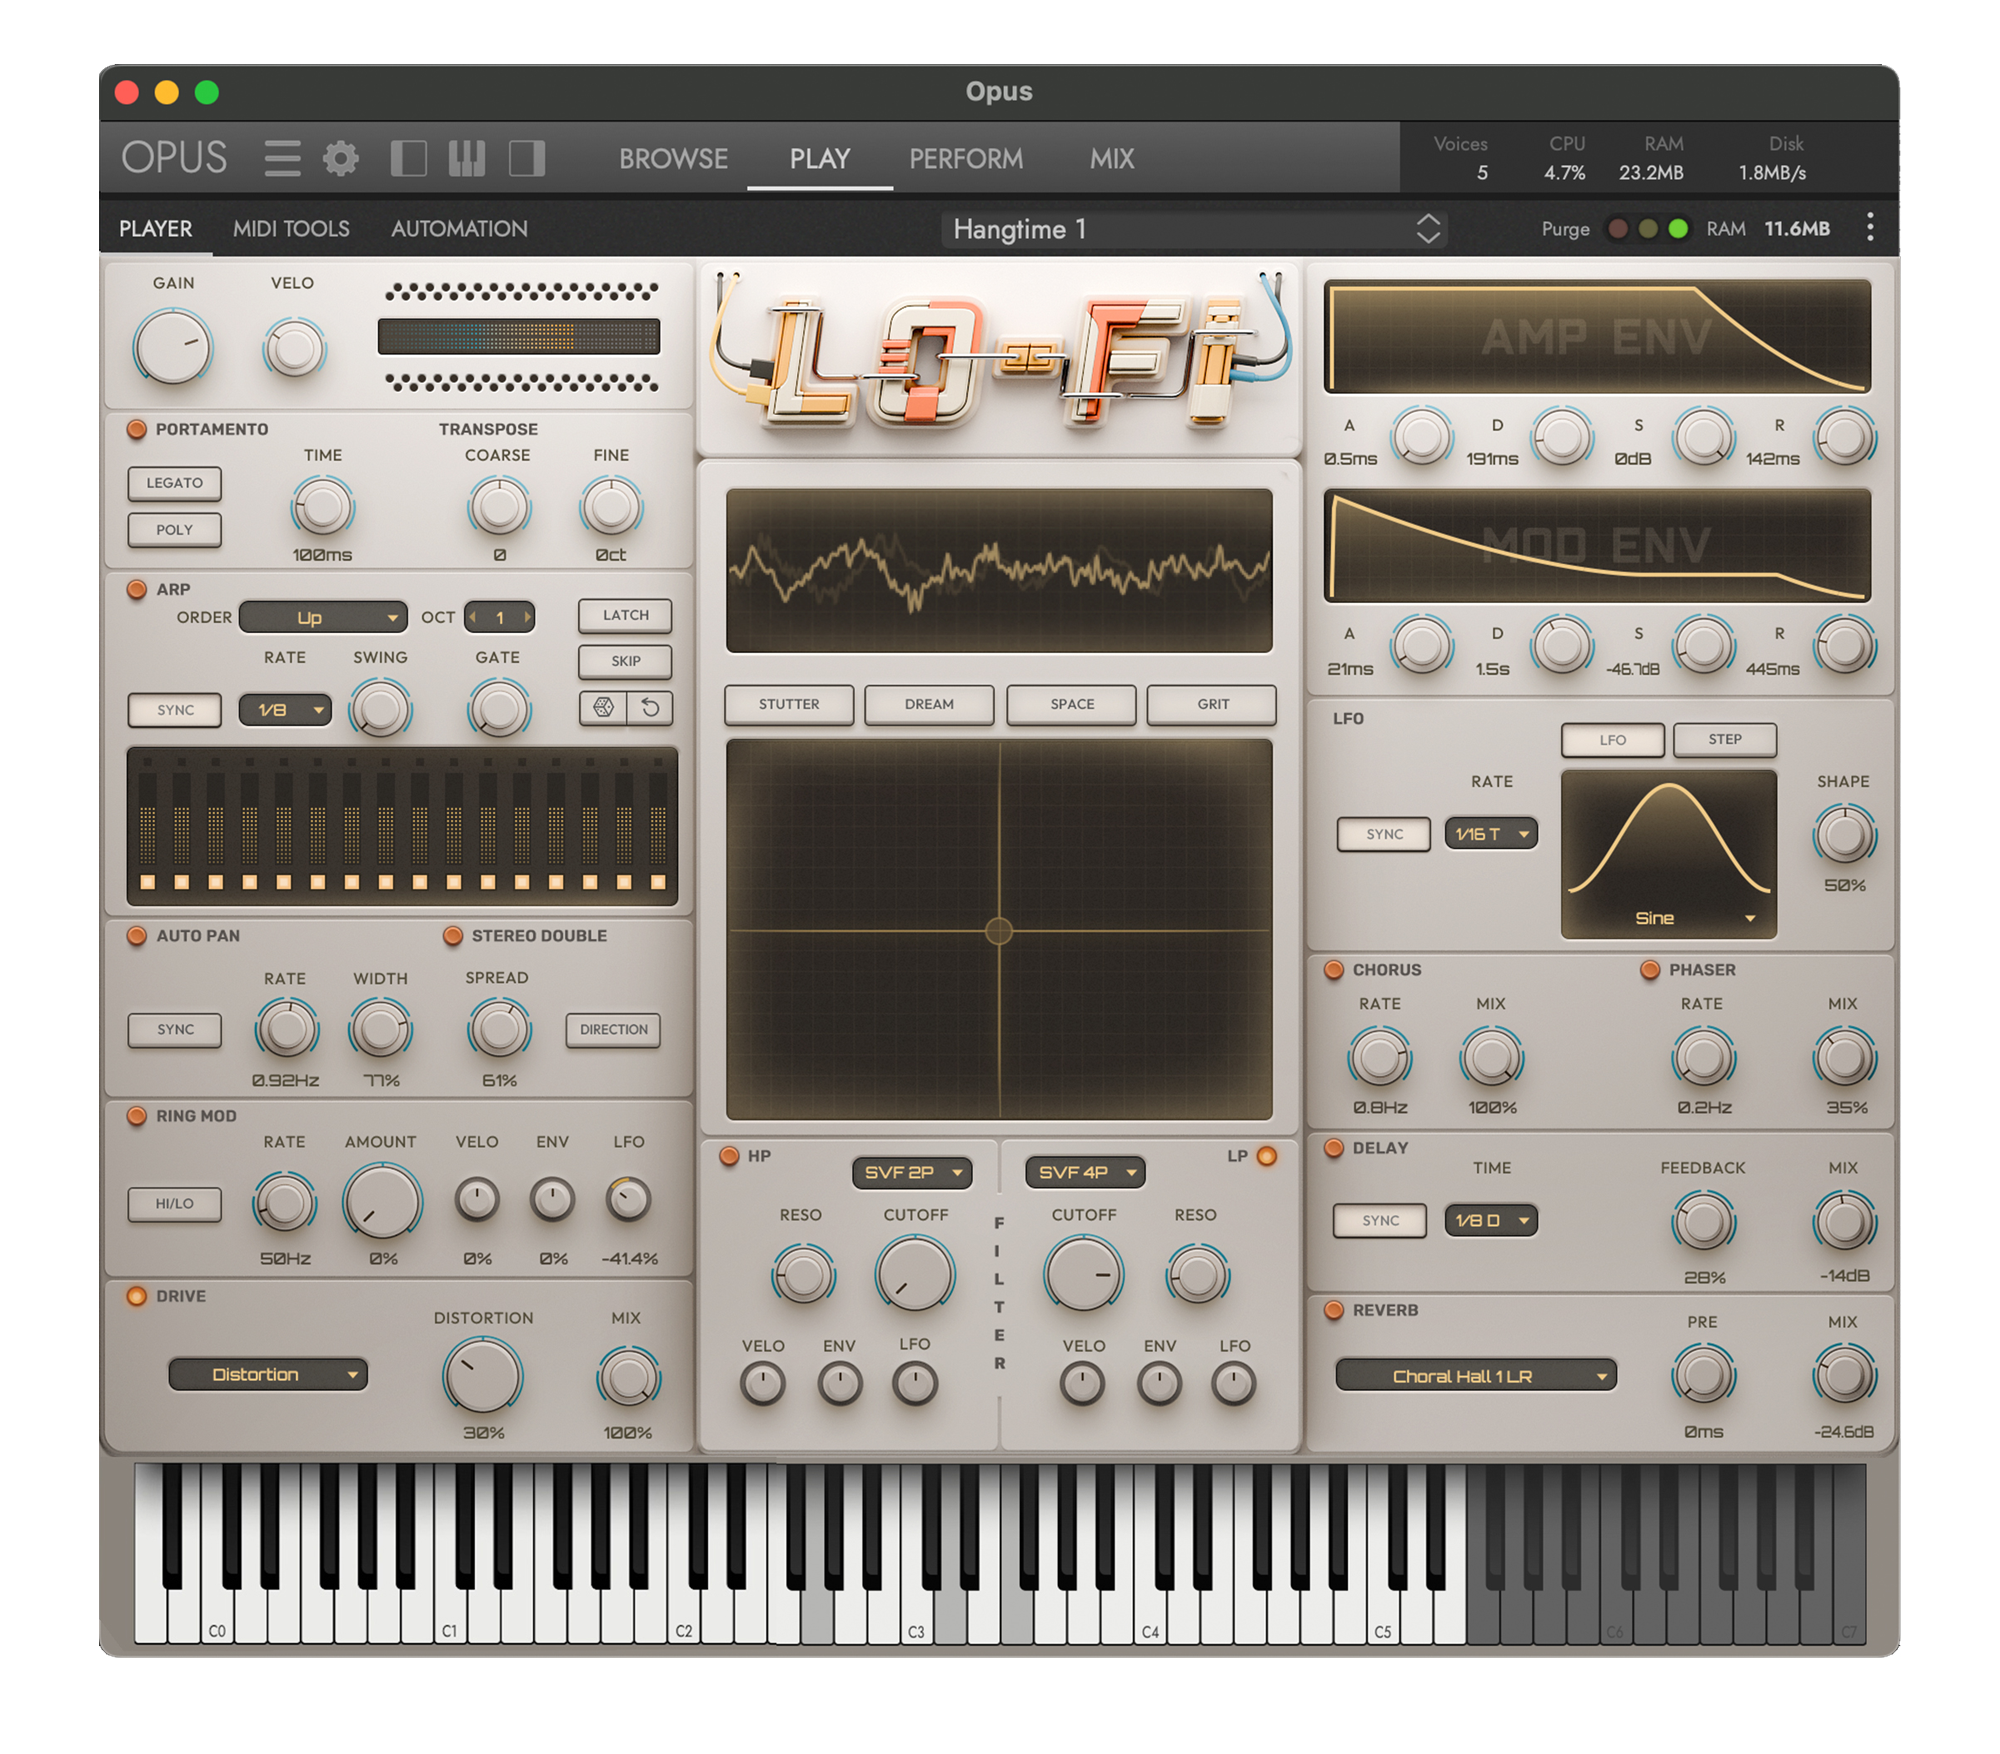2000x1754 pixels.
Task: Toggle the Reverb power LED
Action: click(x=1333, y=1310)
